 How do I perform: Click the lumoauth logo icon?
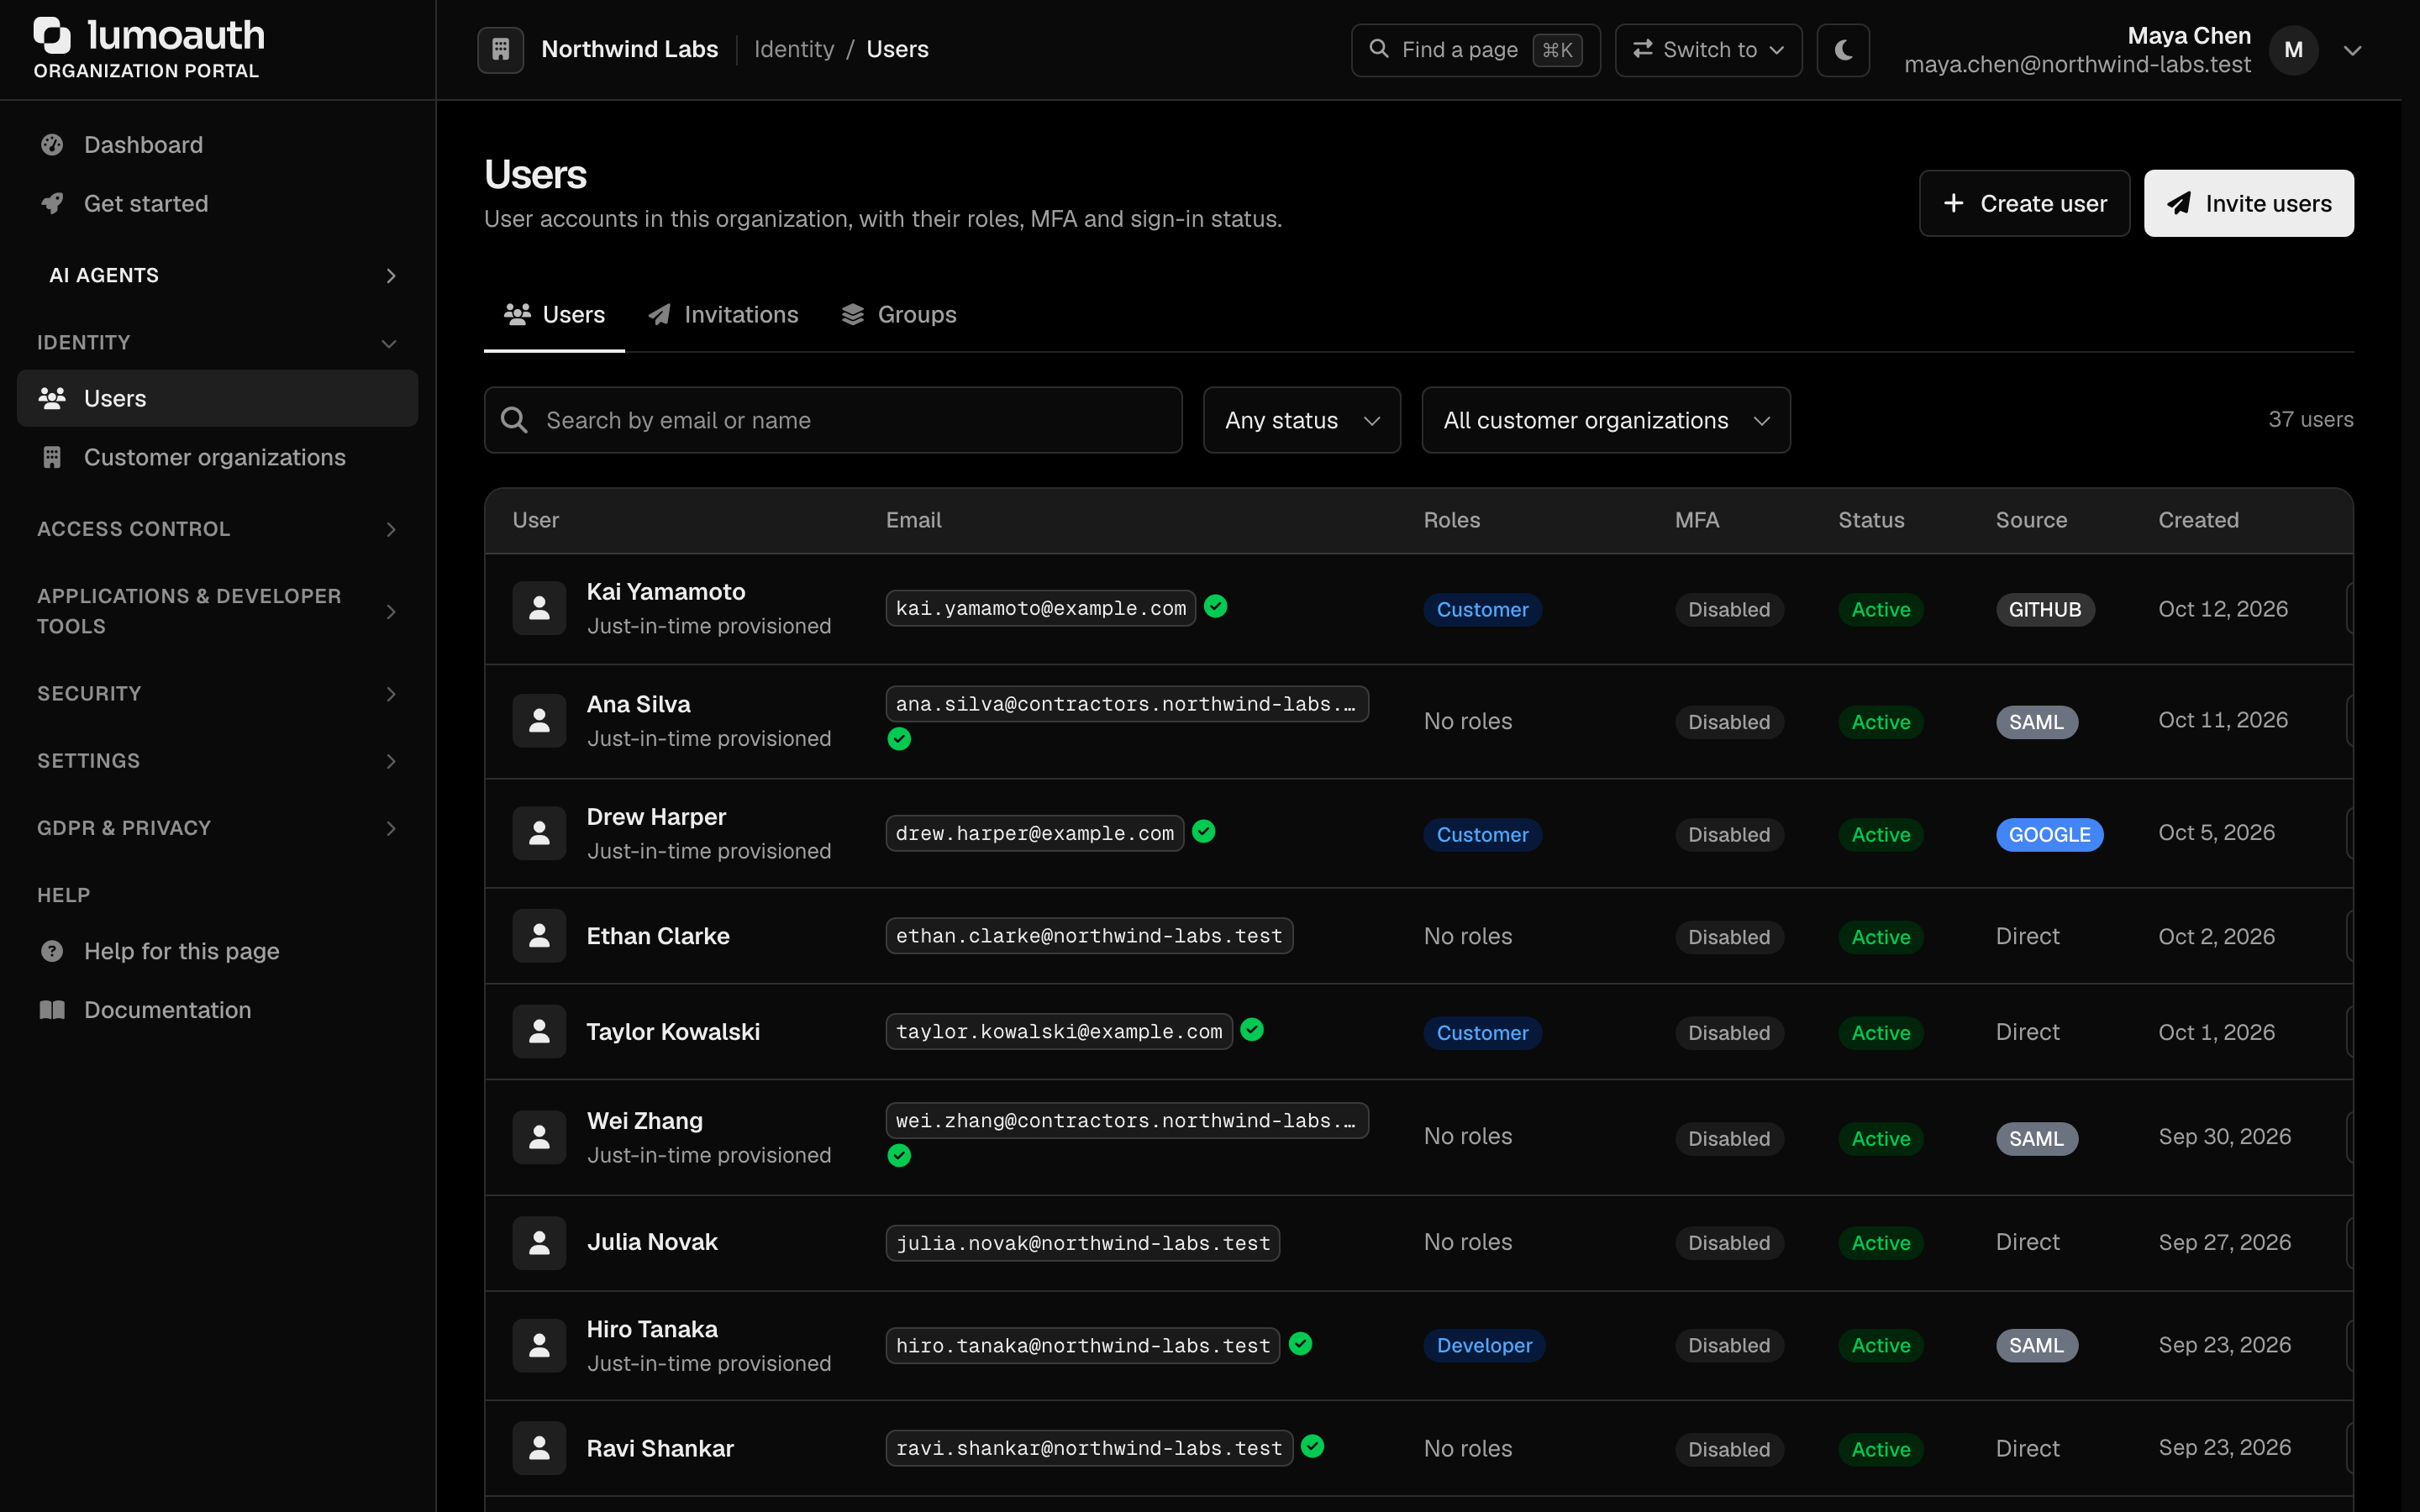tap(52, 35)
